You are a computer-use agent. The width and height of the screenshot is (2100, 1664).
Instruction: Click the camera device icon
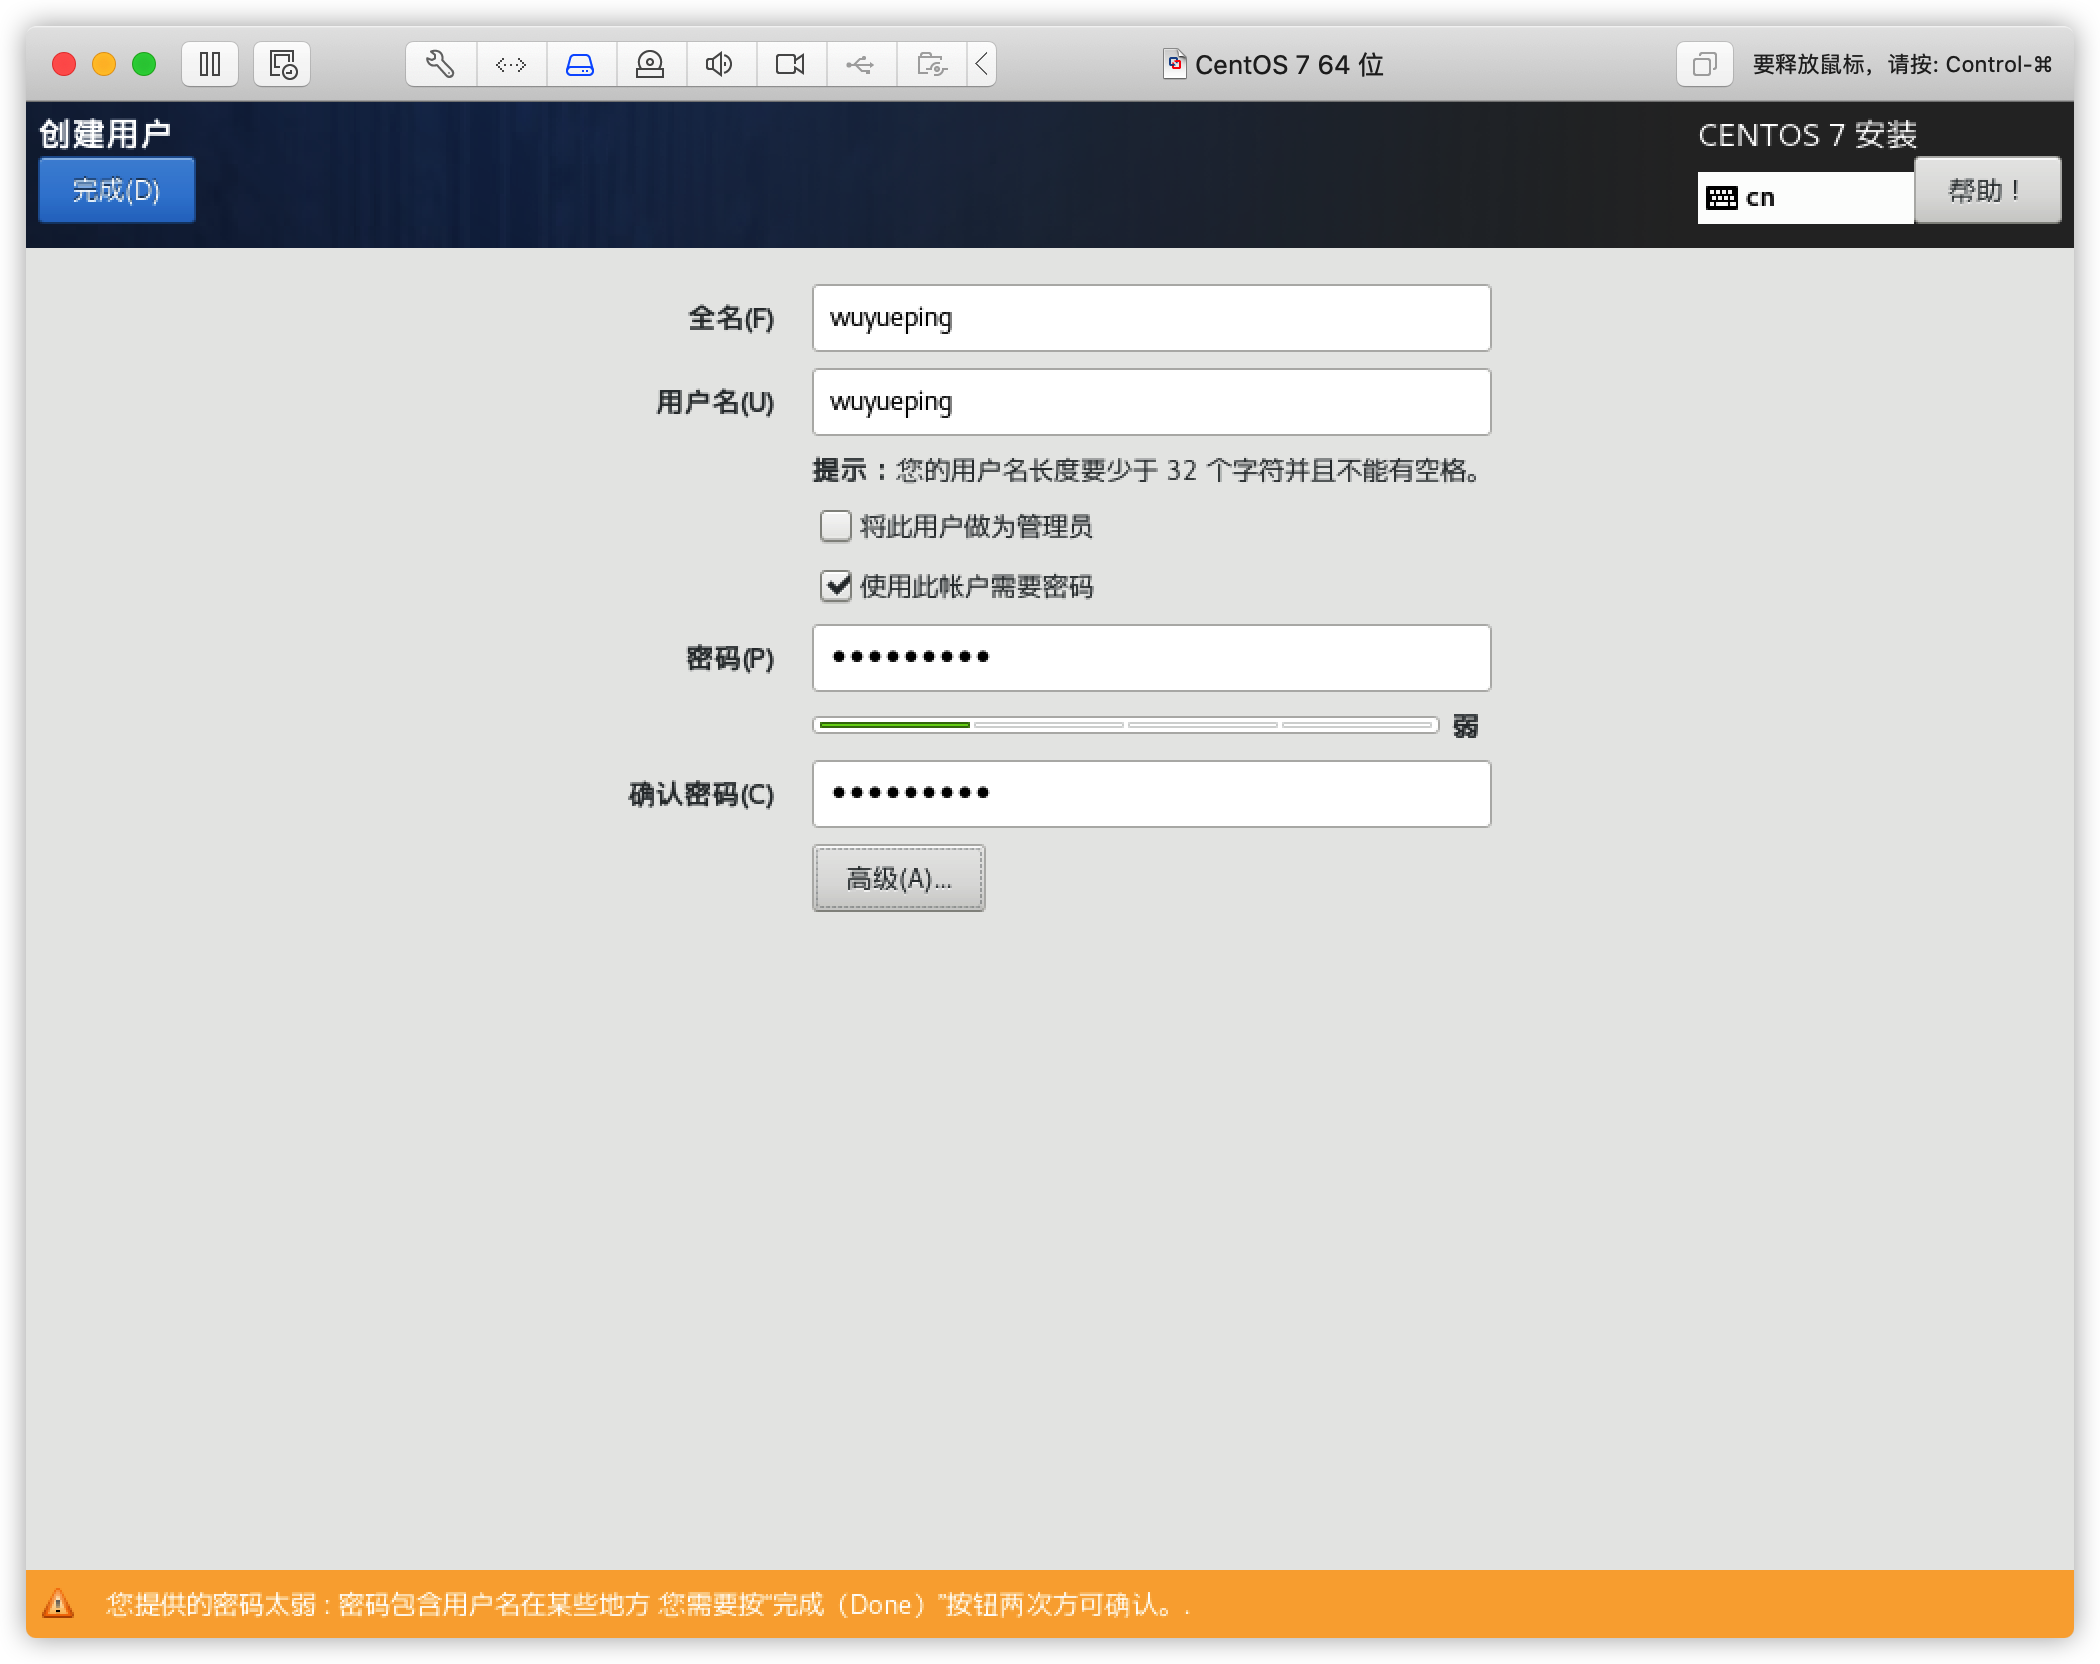[790, 65]
